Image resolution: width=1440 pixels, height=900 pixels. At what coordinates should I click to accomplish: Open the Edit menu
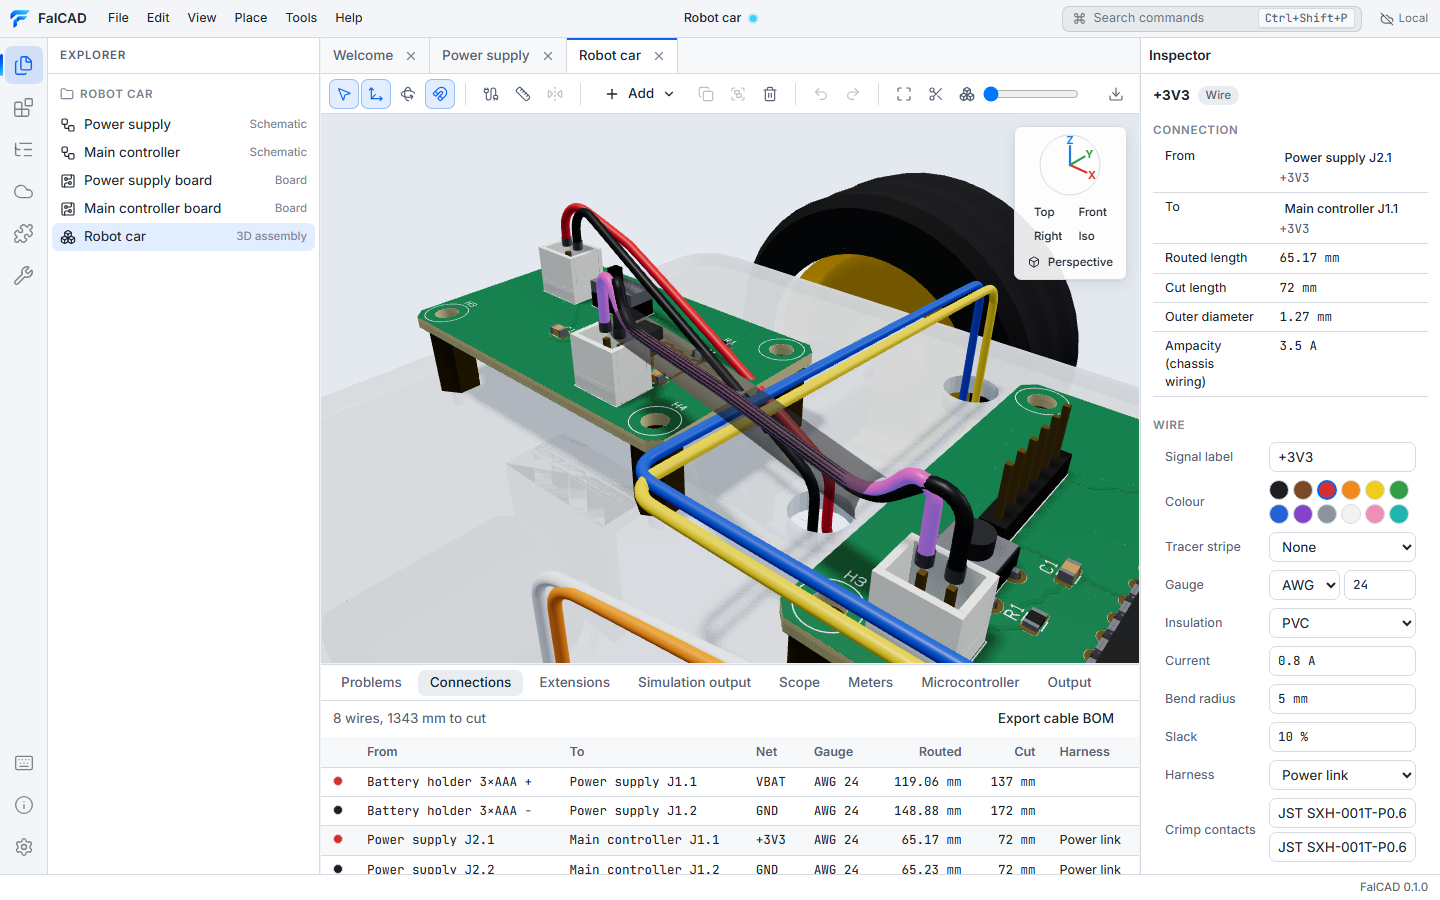click(x=158, y=18)
